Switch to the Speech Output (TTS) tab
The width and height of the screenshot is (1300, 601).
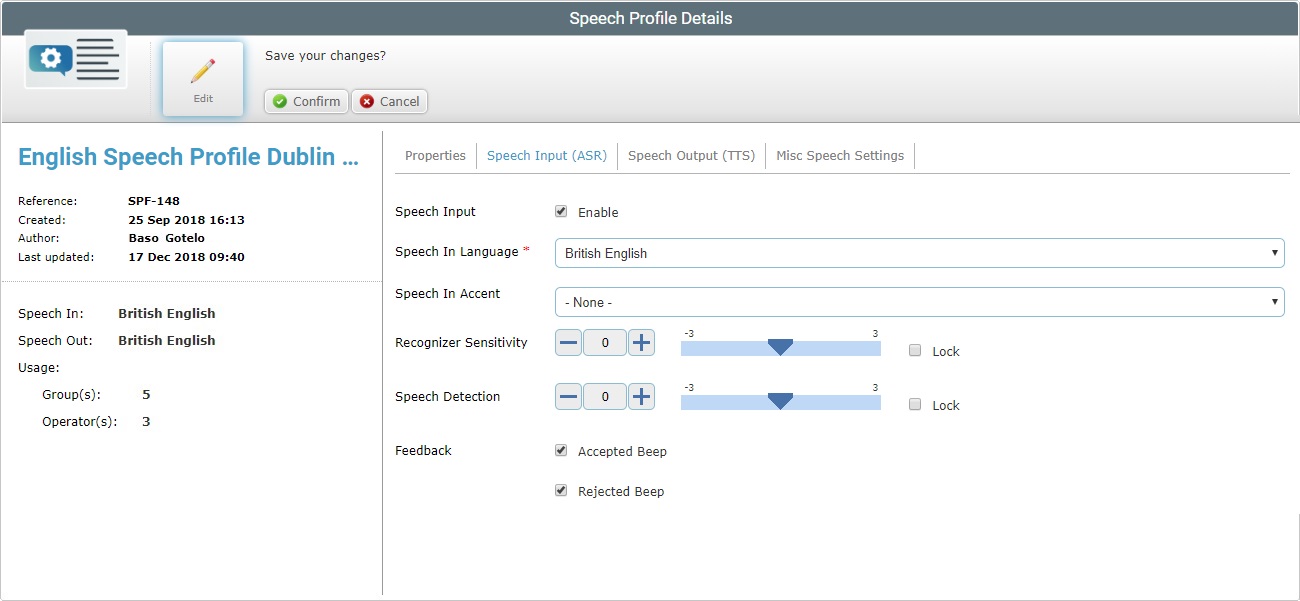[x=691, y=155]
